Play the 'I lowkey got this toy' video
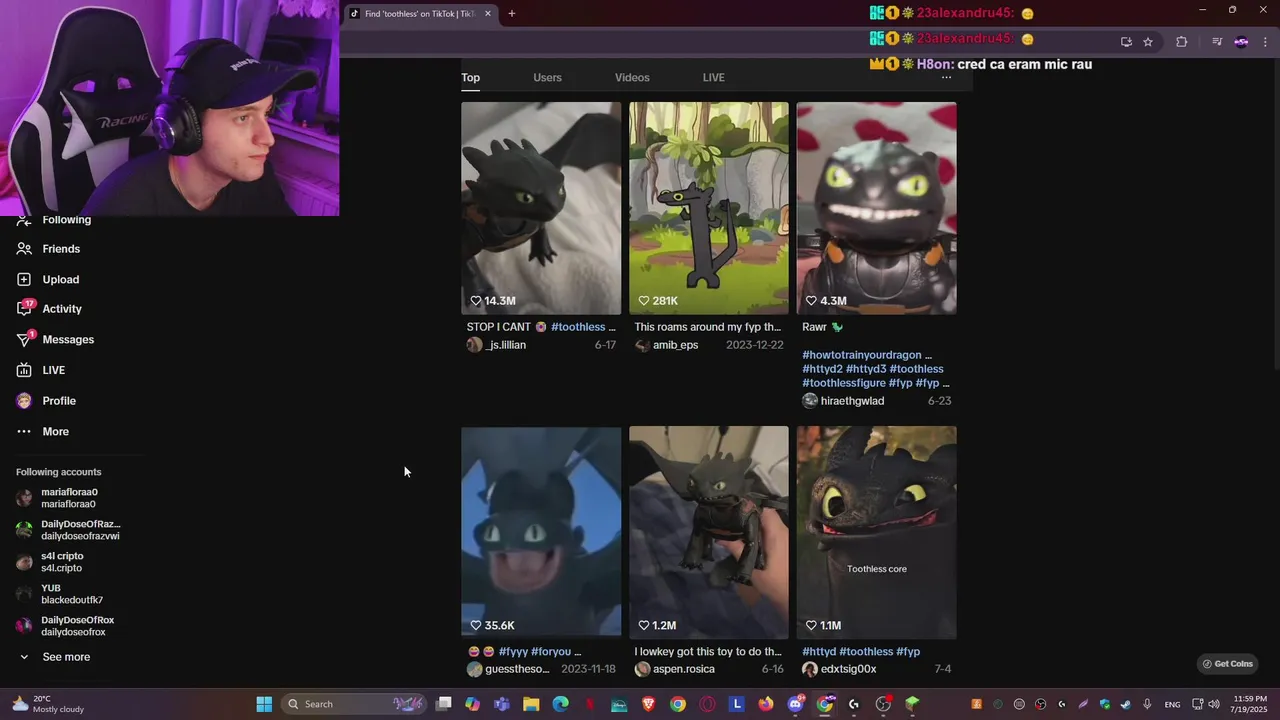This screenshot has height=720, width=1280. pos(709,533)
